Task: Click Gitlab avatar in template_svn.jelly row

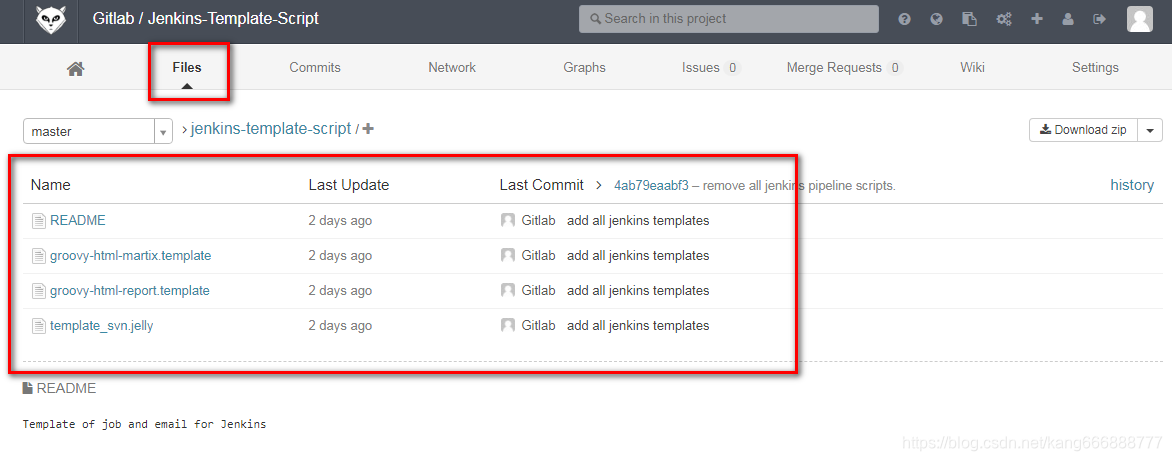Action: pos(508,325)
